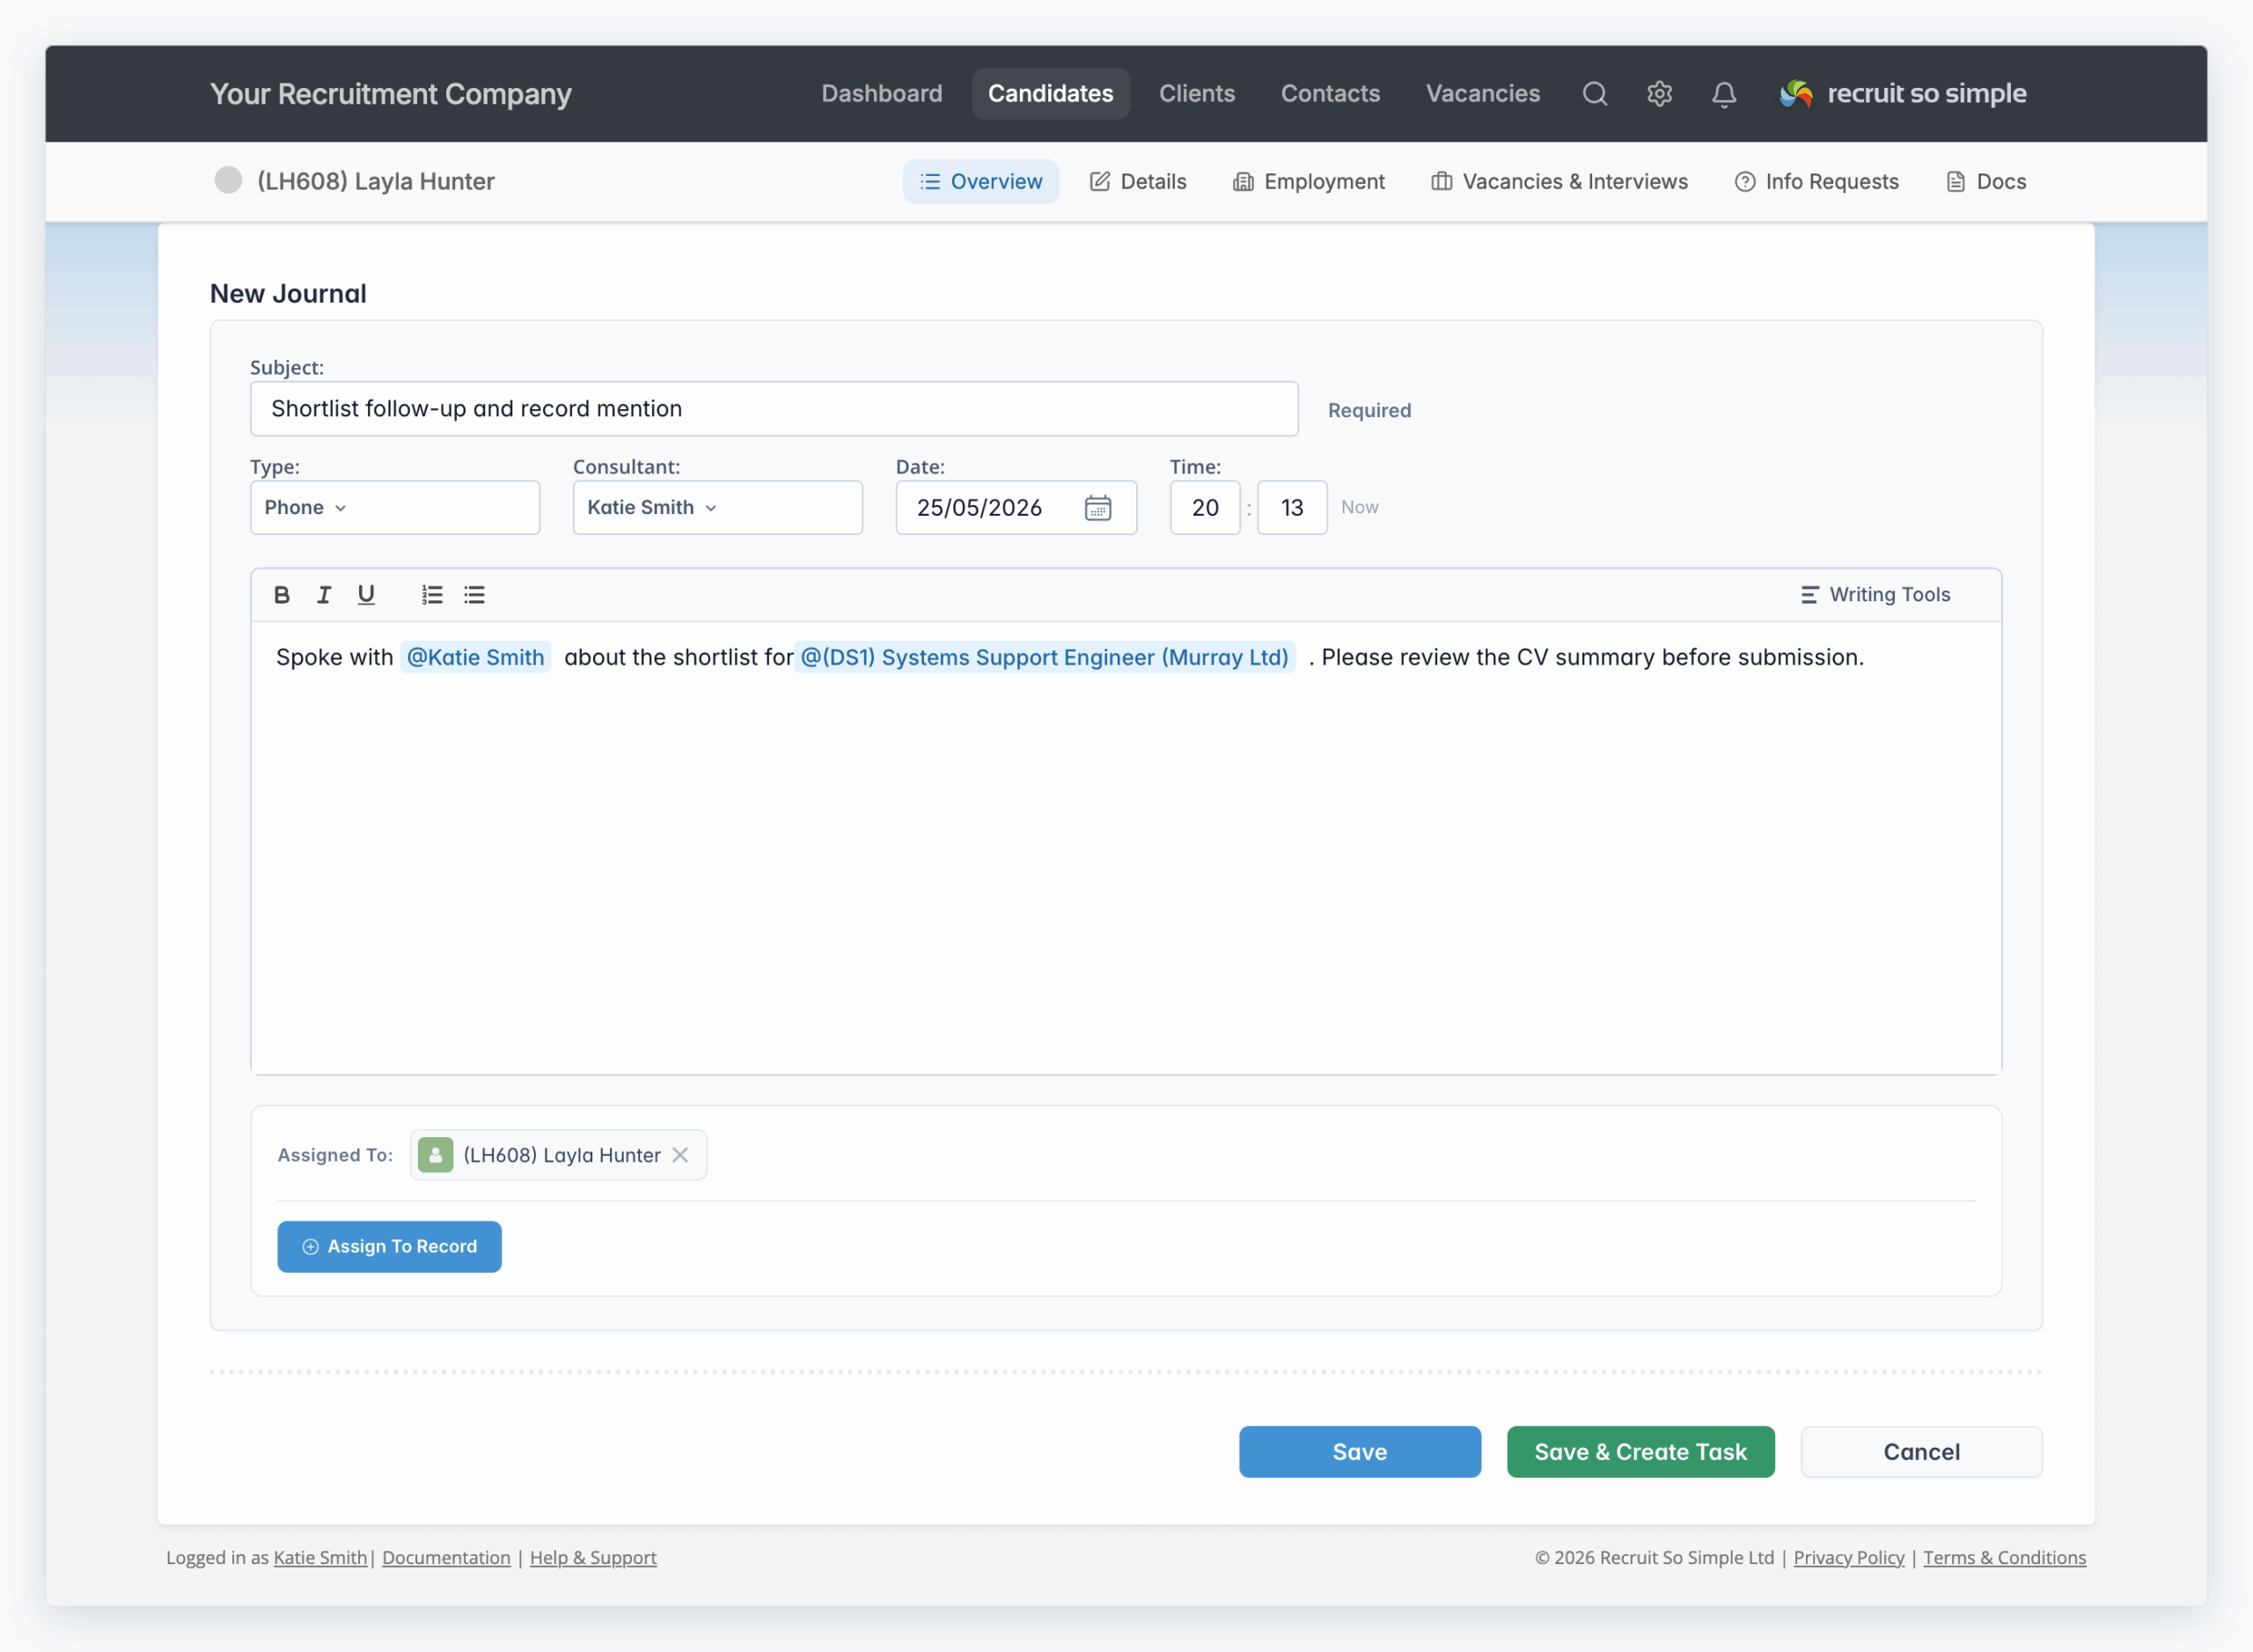This screenshot has width=2253, height=1652.
Task: Open notifications bell icon
Action: click(x=1724, y=94)
